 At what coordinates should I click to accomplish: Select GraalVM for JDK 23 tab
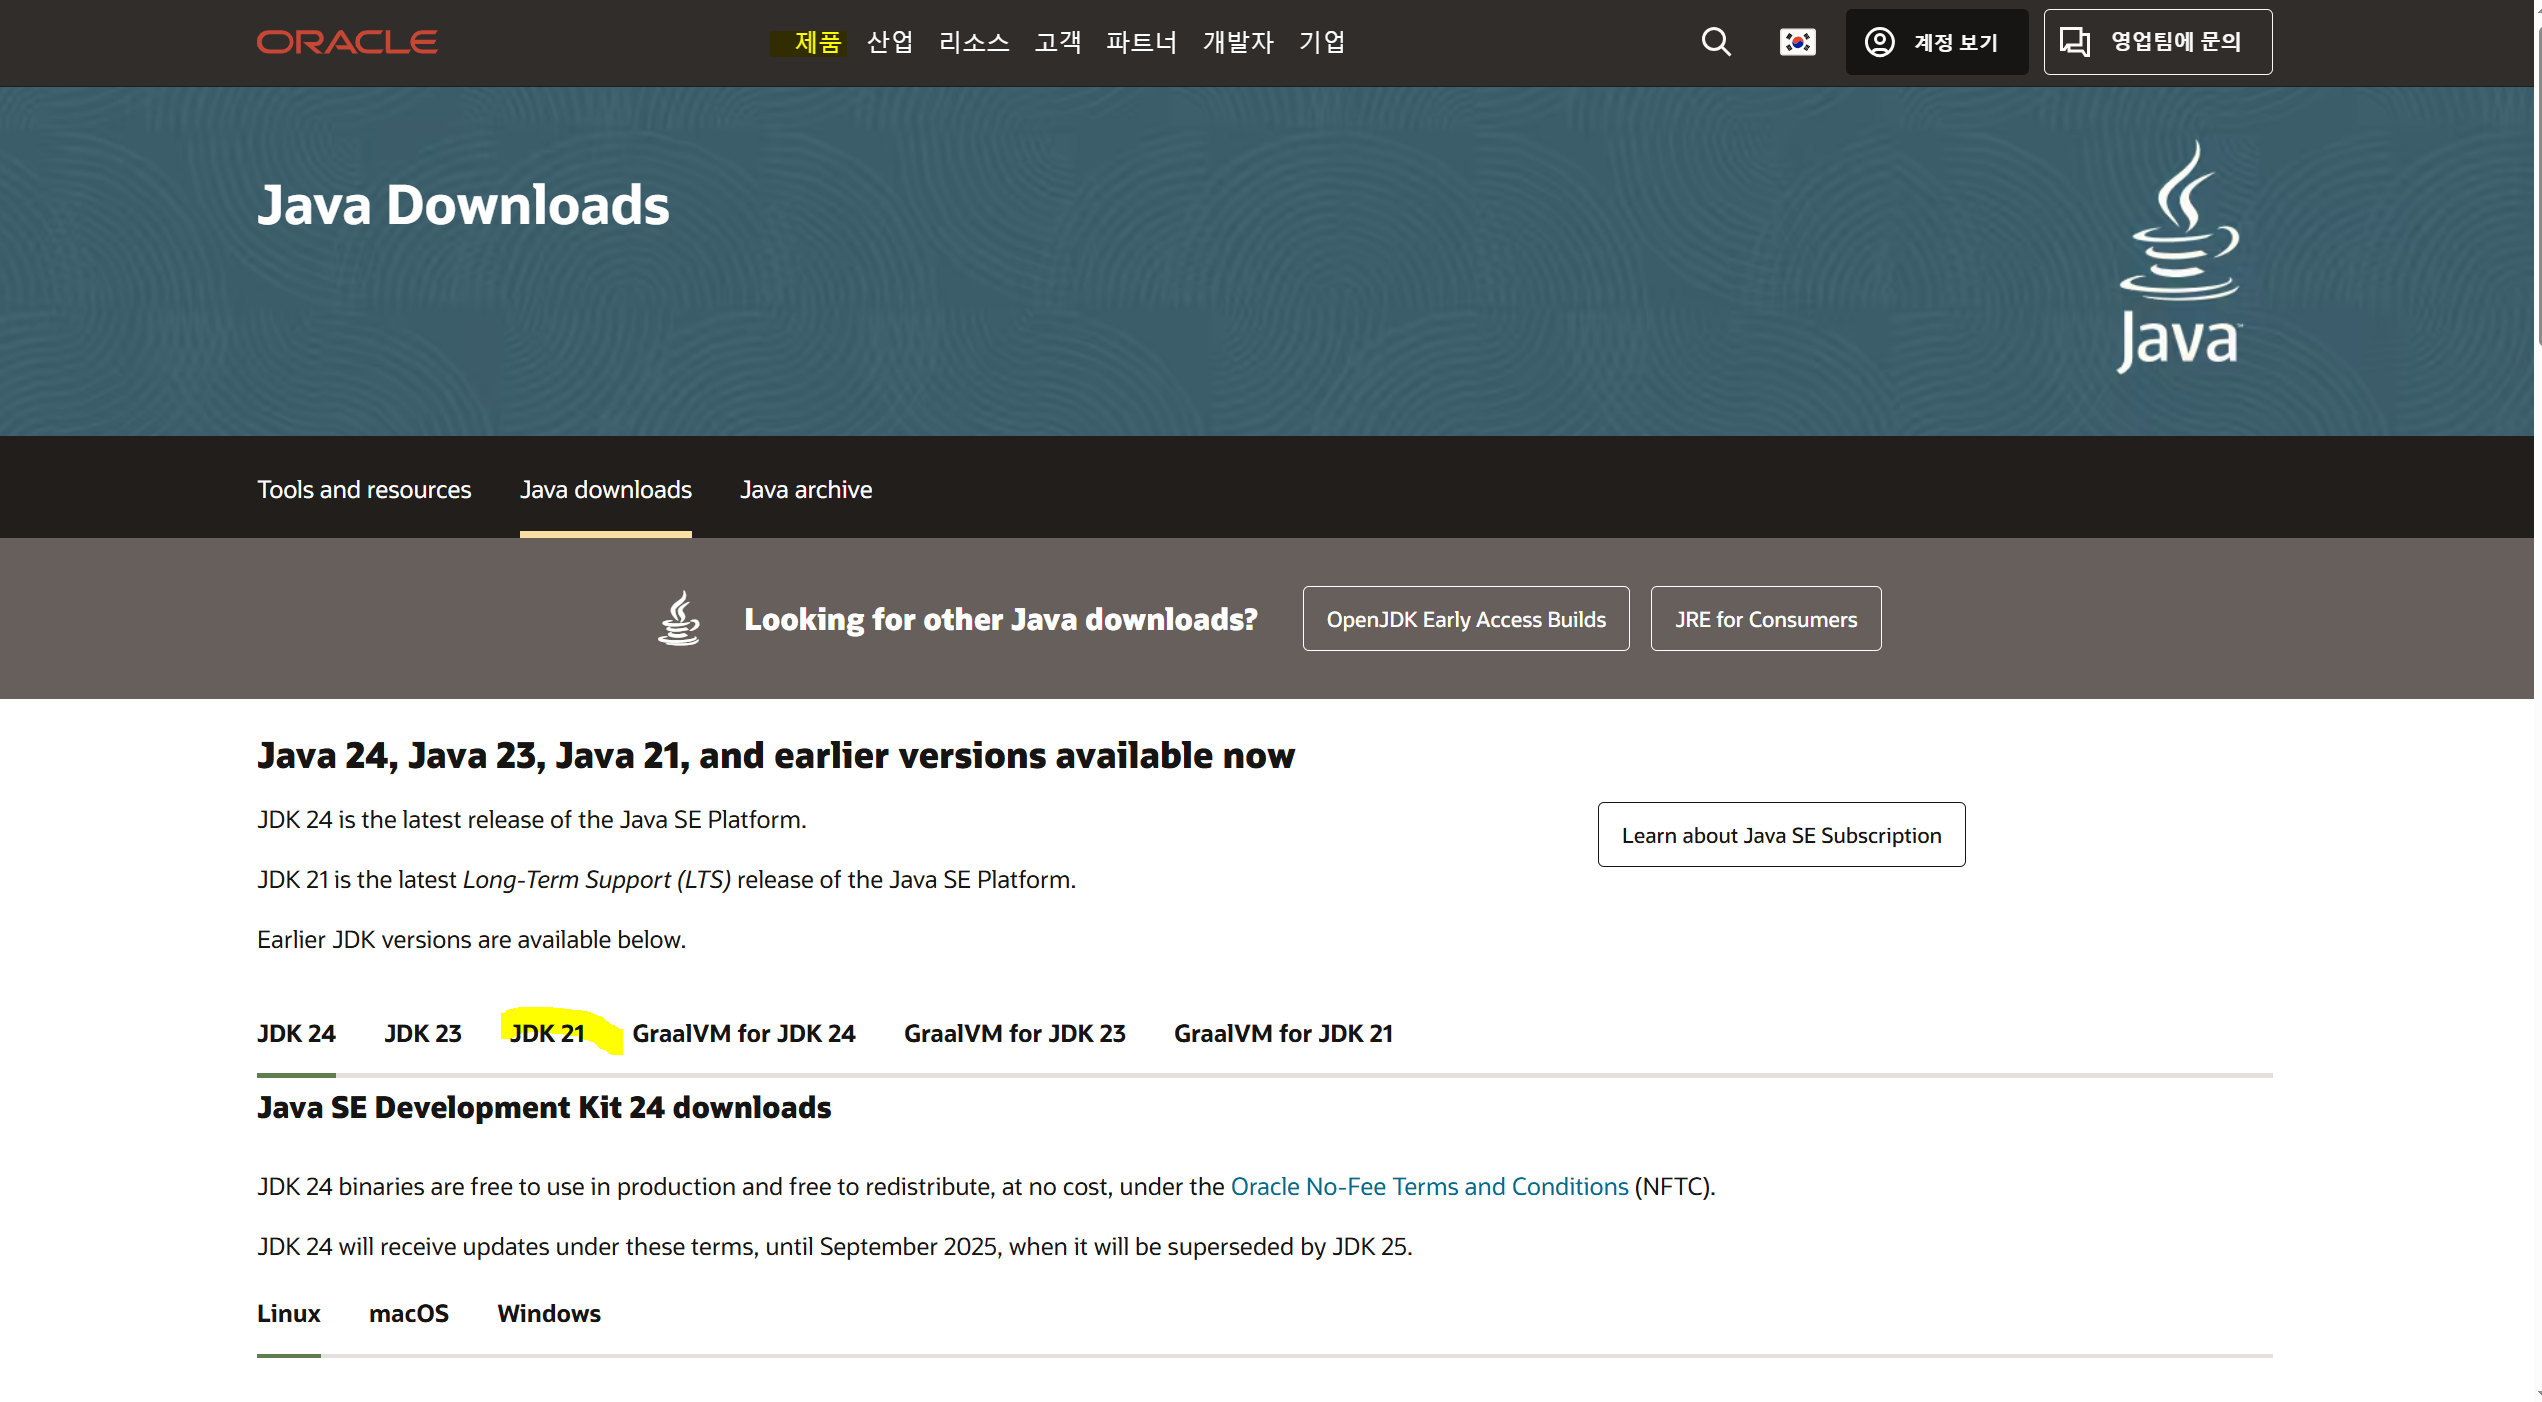(x=1014, y=1033)
